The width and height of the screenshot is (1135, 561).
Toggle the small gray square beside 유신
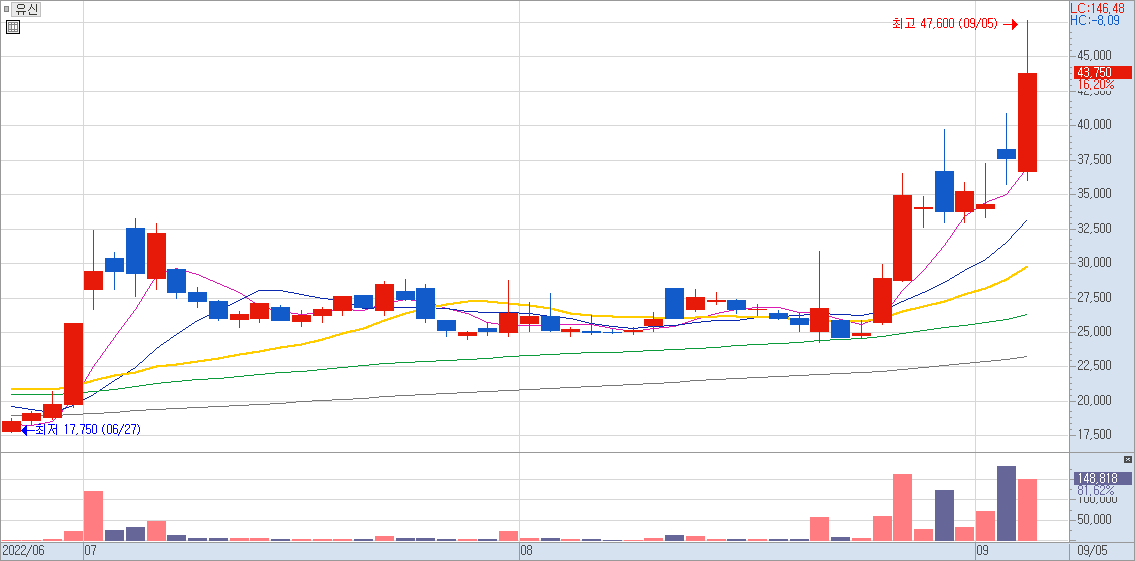point(7,10)
